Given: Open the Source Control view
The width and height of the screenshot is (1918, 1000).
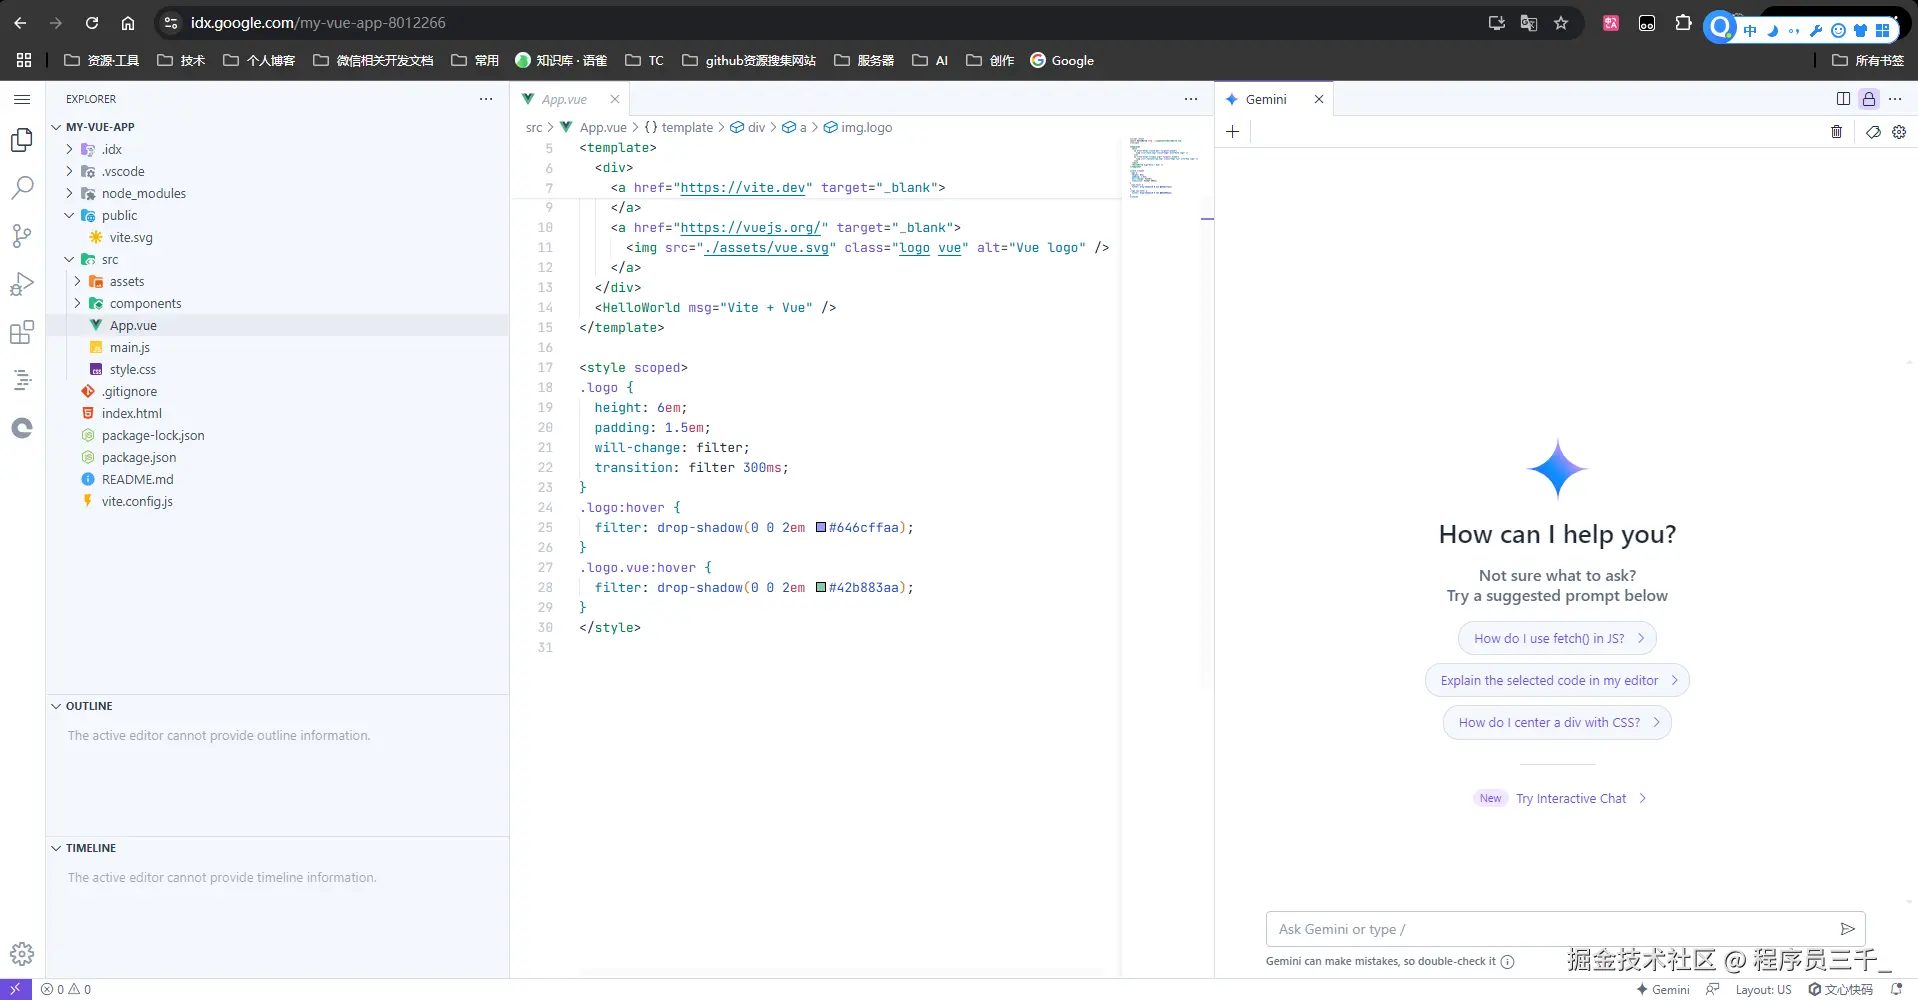Looking at the screenshot, I should (22, 236).
